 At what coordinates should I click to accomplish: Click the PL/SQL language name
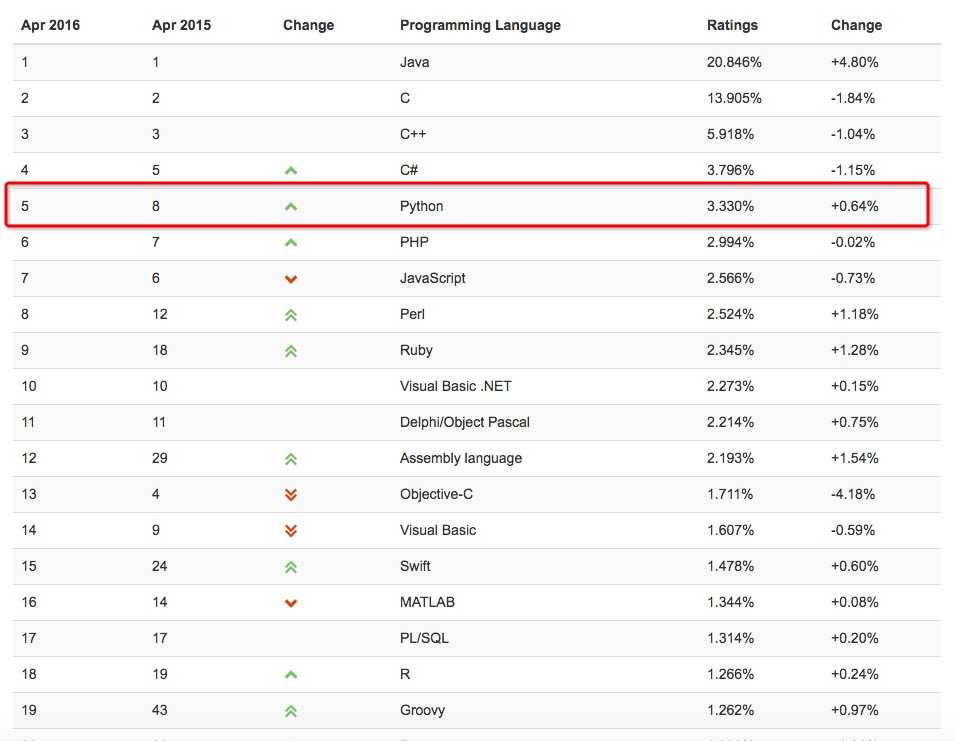424,638
